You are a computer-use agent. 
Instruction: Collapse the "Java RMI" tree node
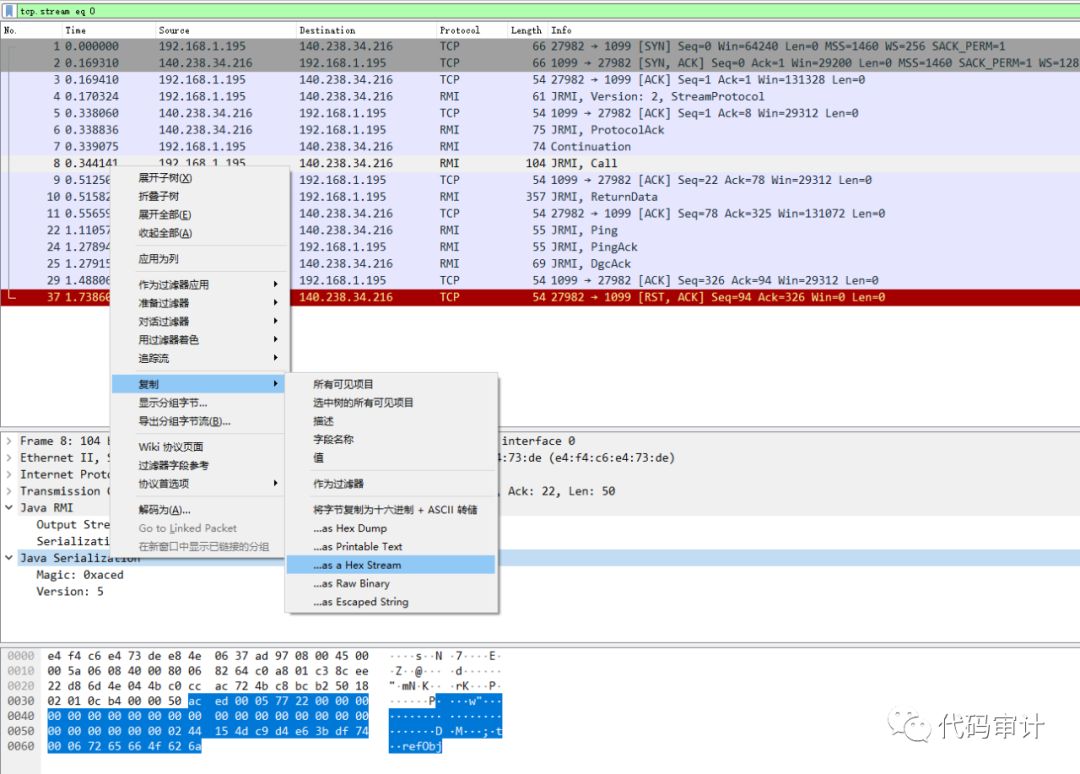click(x=9, y=508)
